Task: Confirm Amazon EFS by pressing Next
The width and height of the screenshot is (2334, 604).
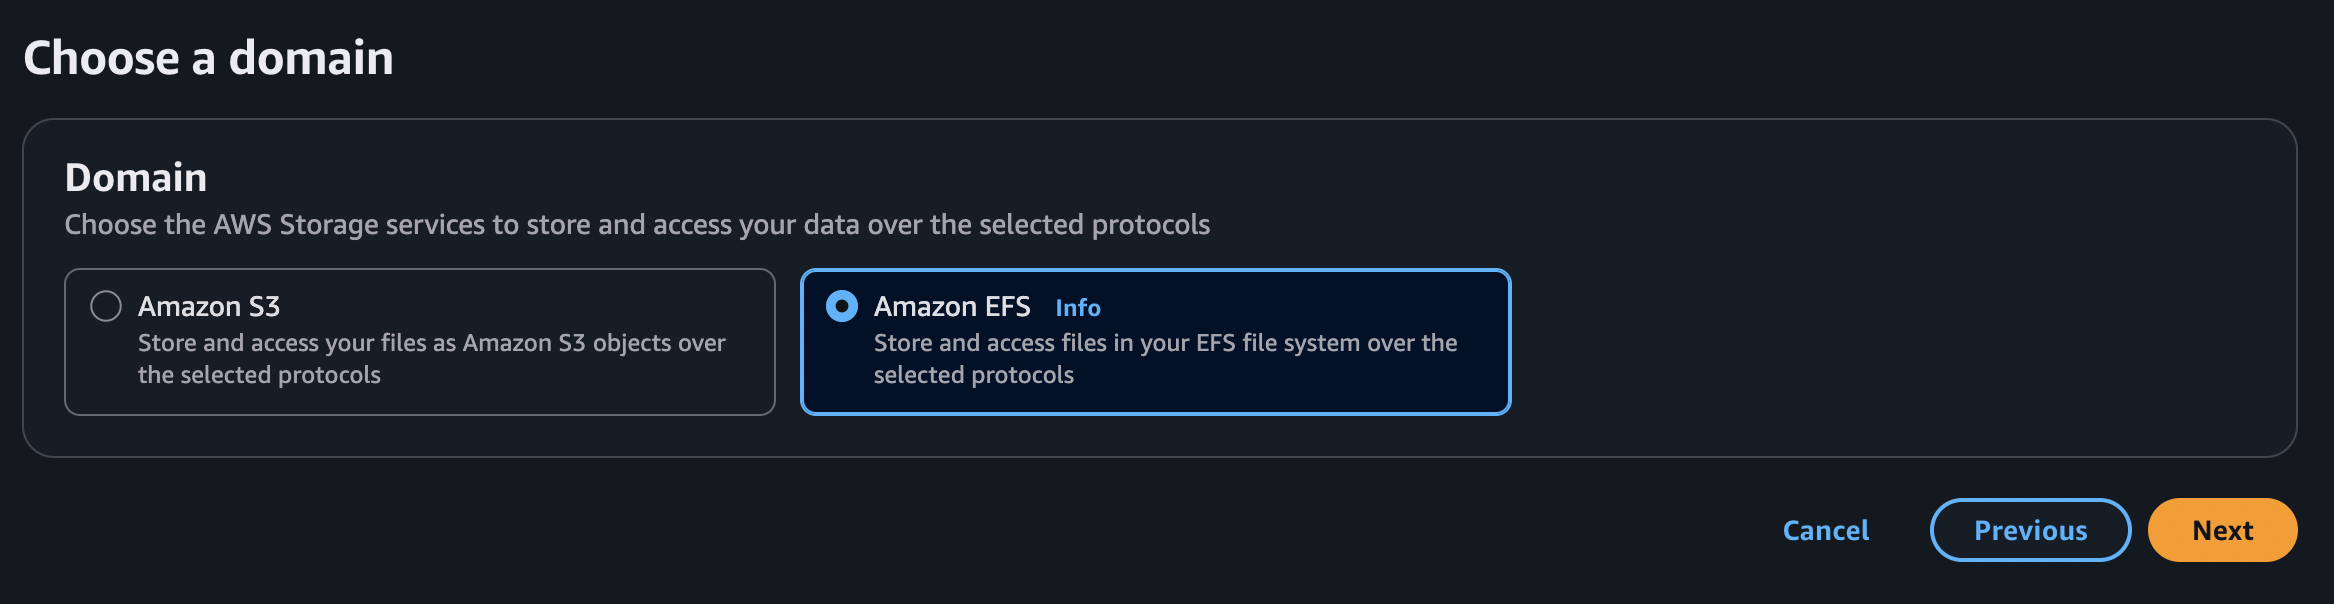Action: tap(2221, 531)
